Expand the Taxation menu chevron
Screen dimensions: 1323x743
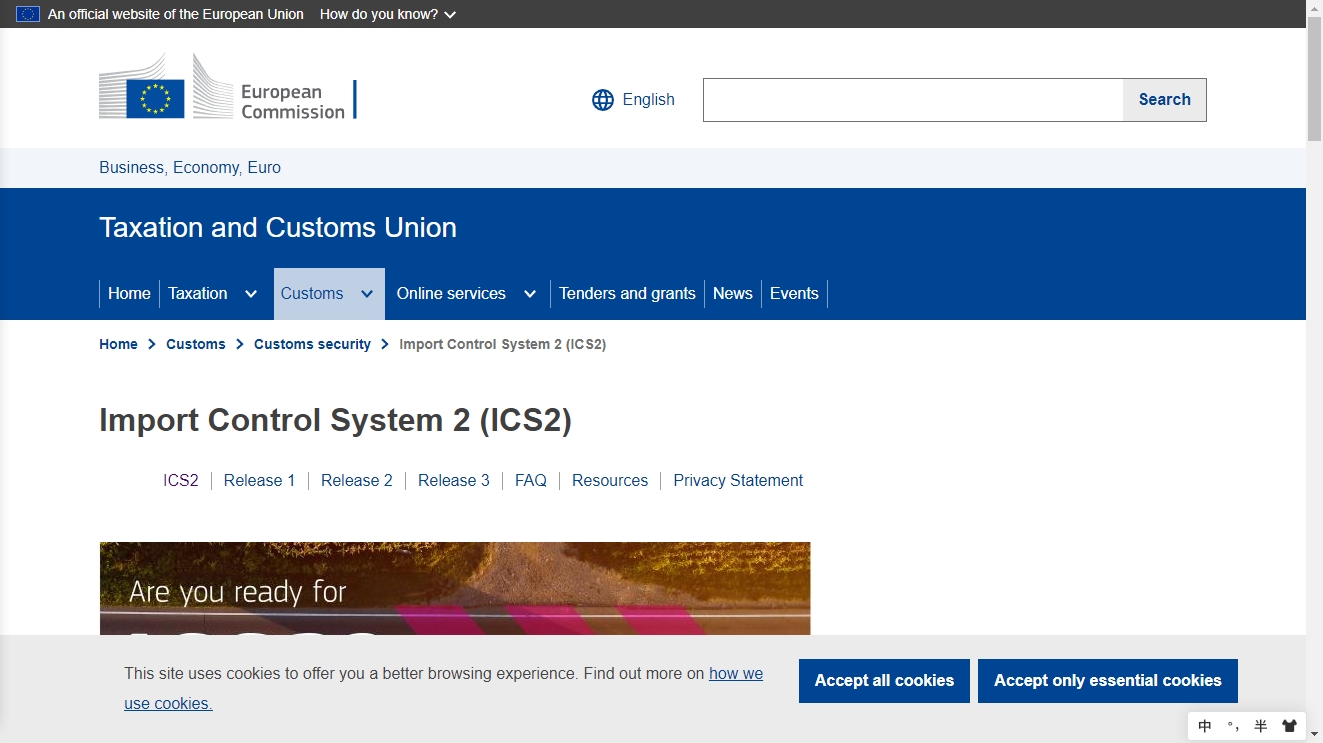click(251, 294)
